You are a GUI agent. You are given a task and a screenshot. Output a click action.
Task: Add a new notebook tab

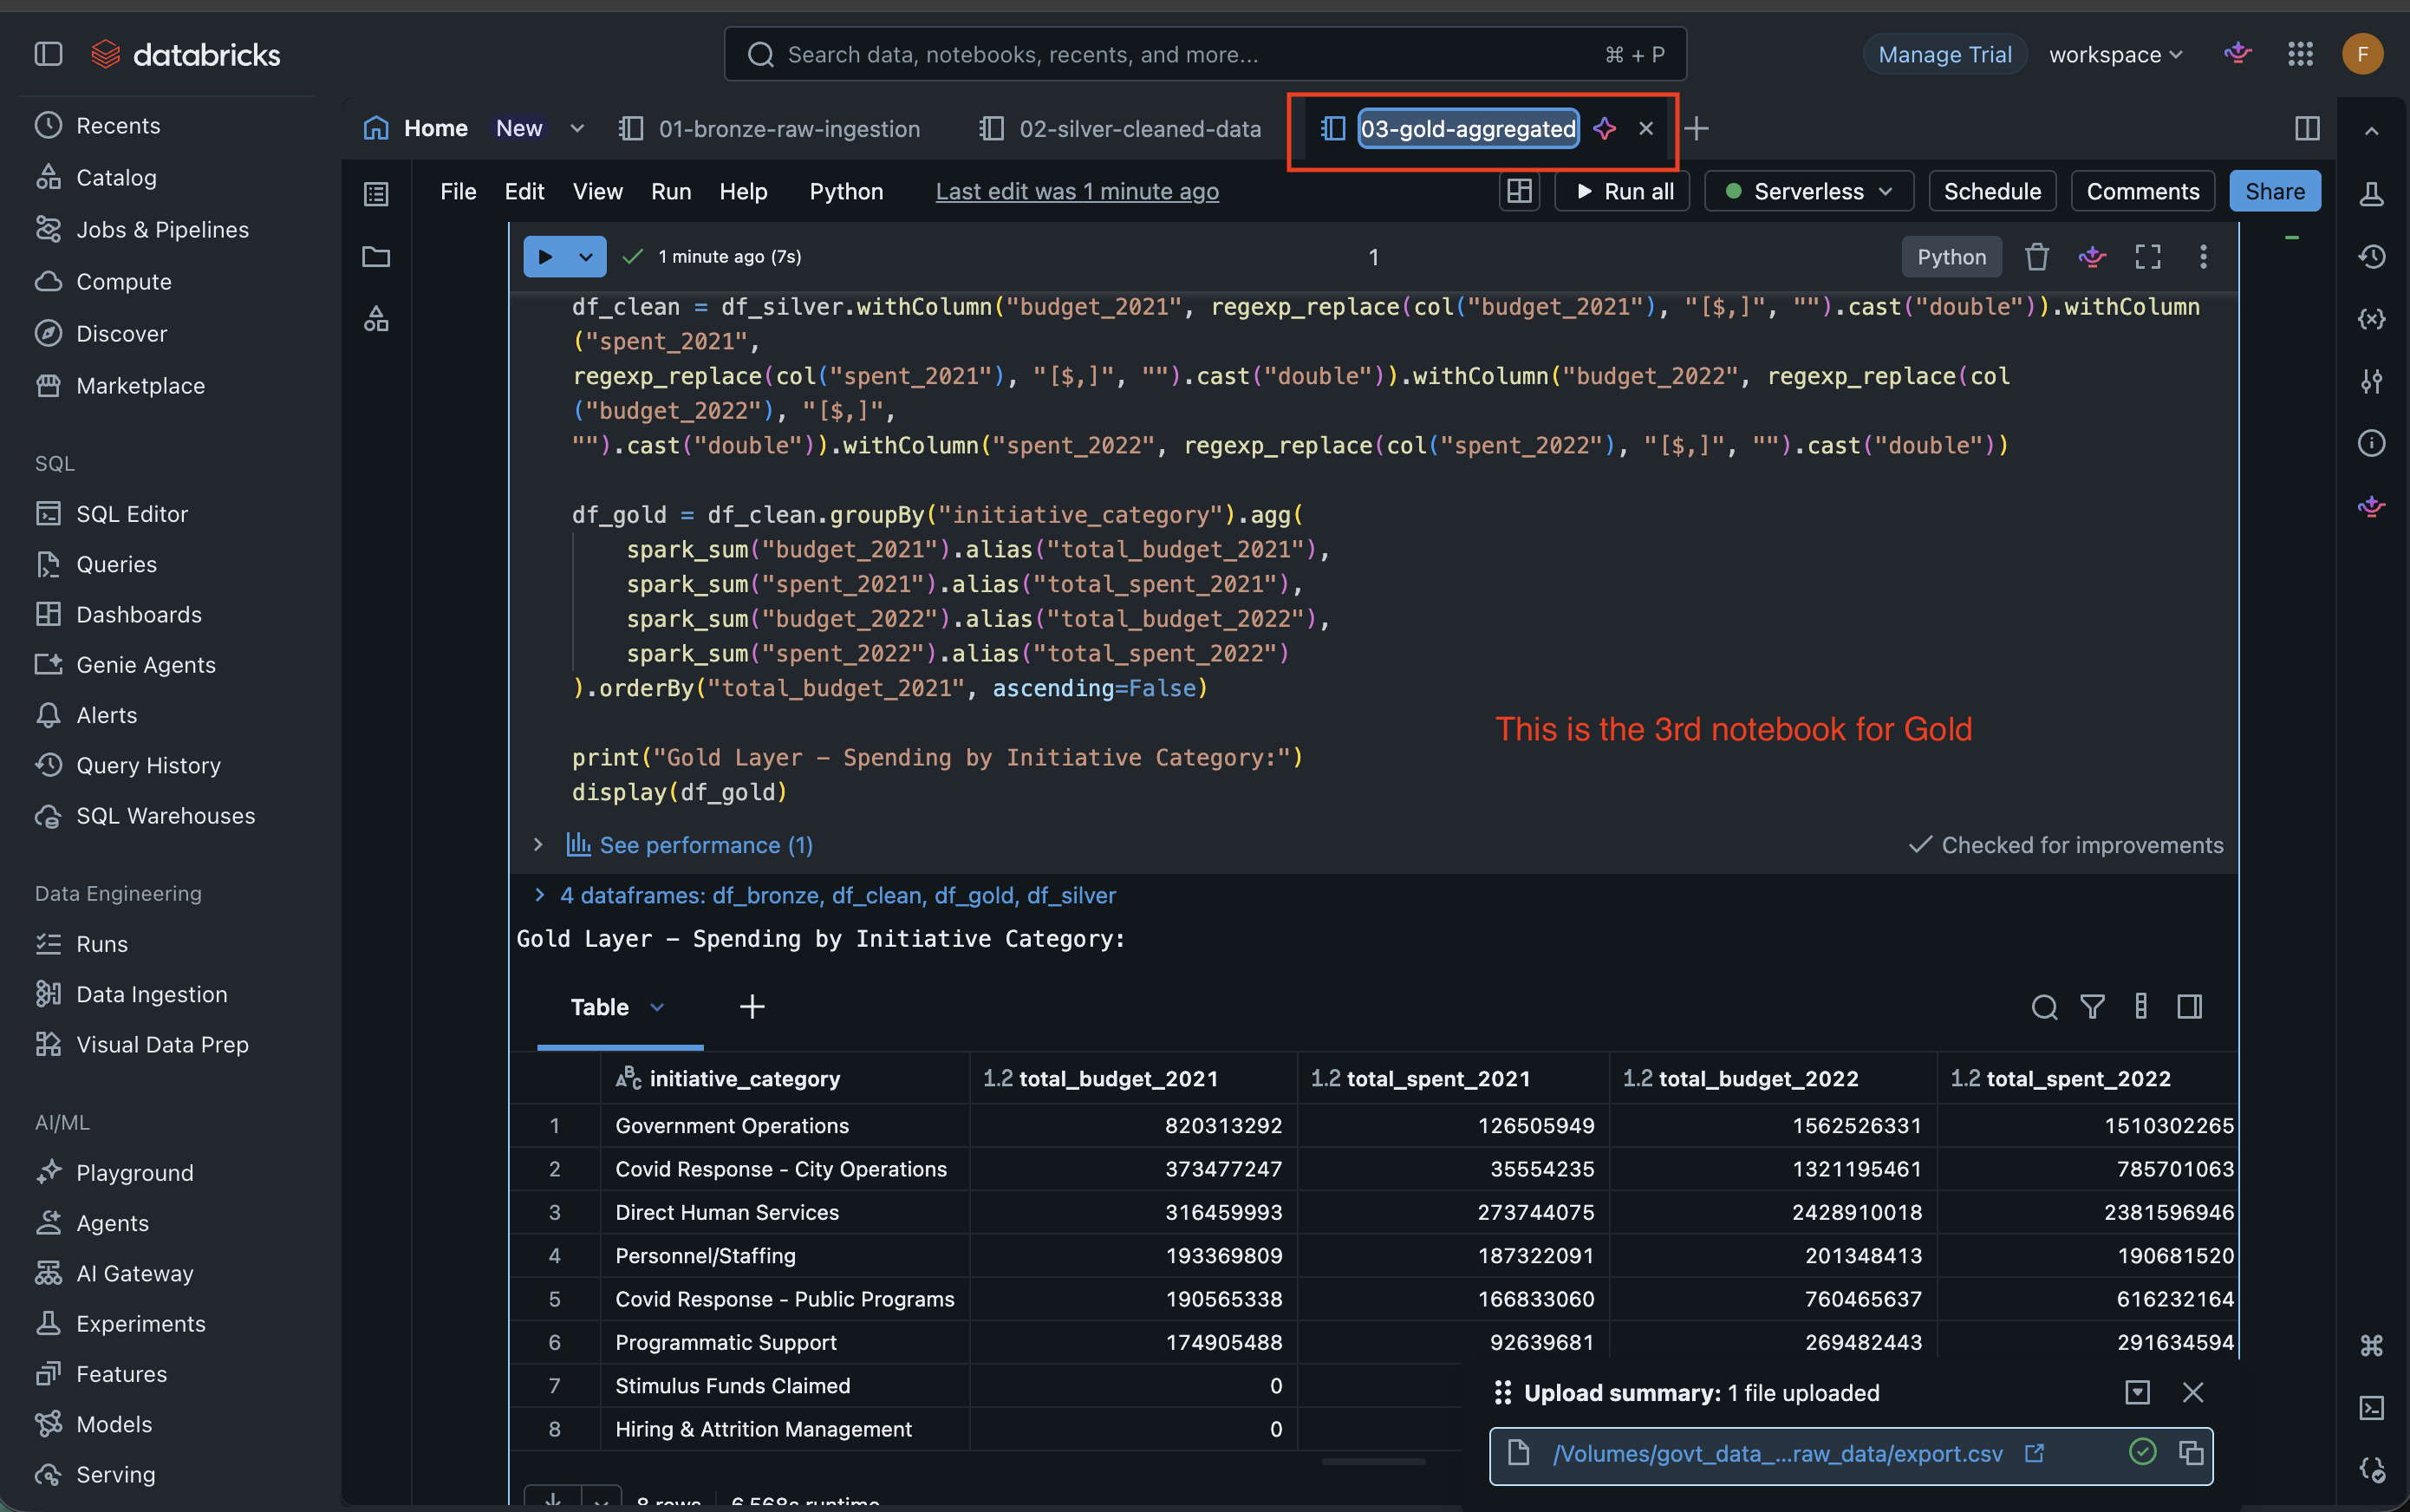[1696, 129]
